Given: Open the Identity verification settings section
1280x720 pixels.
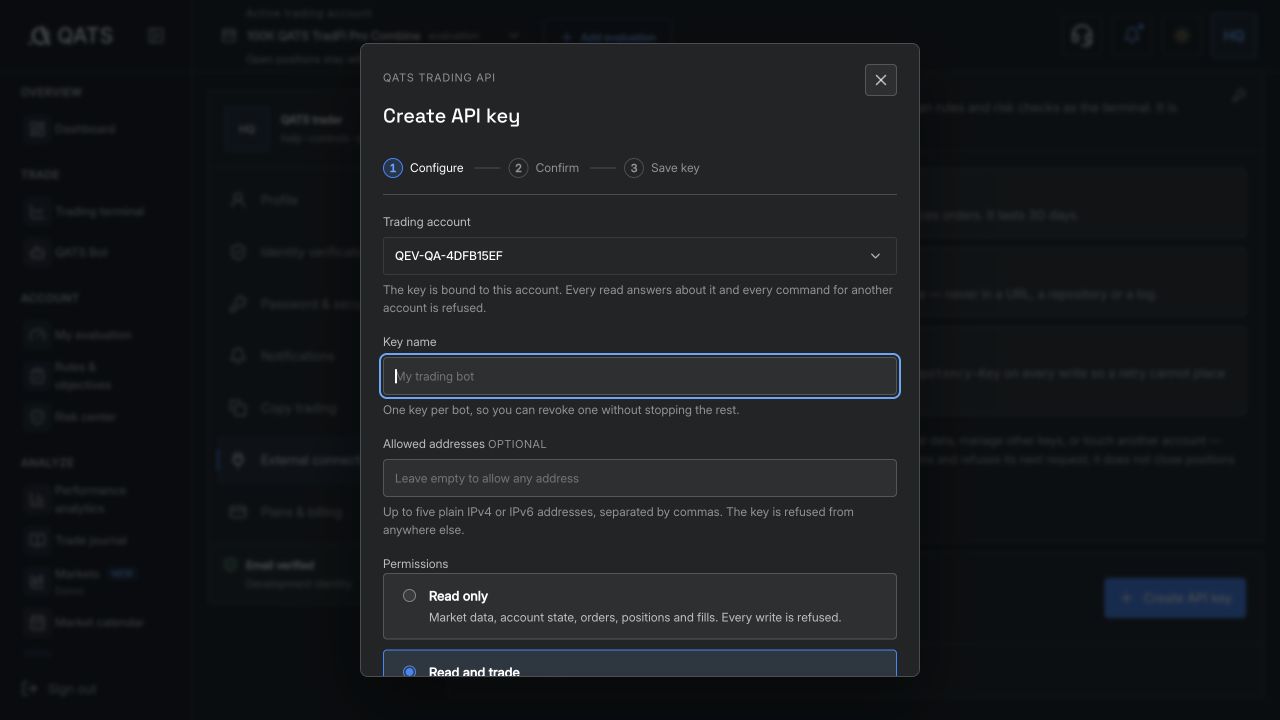Looking at the screenshot, I should point(289,252).
